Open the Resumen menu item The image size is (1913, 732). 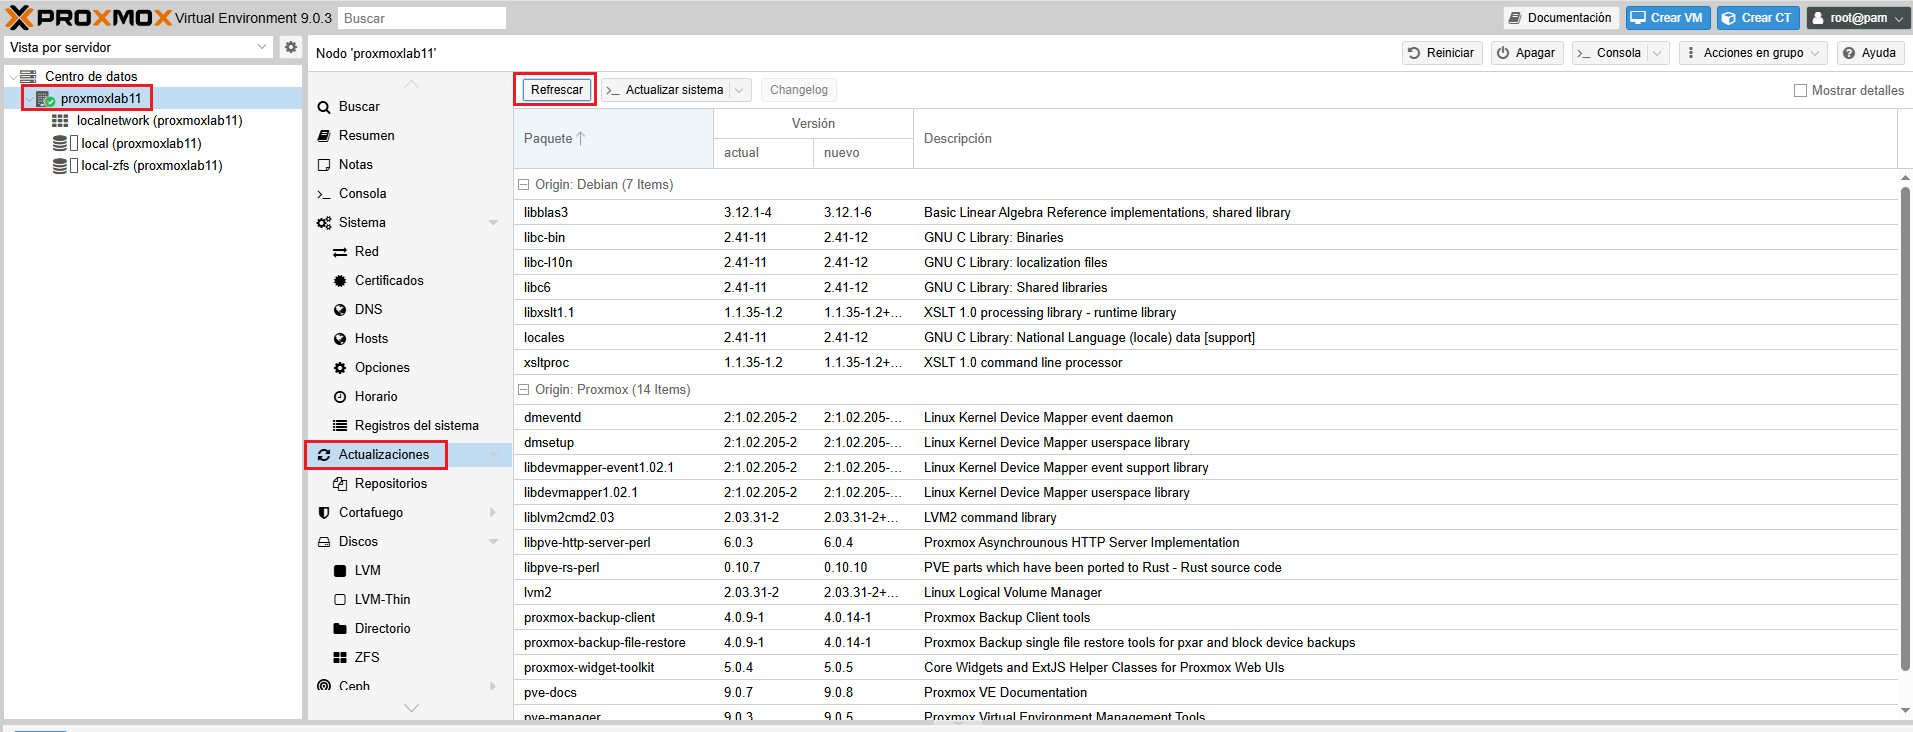tap(366, 136)
